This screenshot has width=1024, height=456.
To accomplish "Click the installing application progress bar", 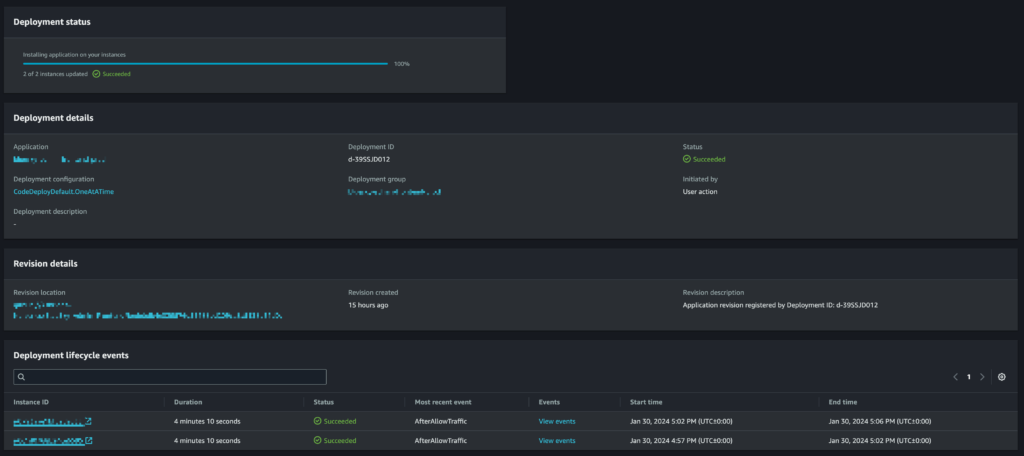I will (x=205, y=63).
